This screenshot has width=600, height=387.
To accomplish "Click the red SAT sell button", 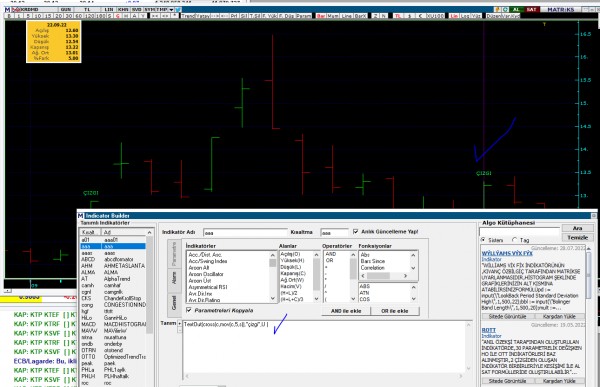I will click(x=532, y=9).
